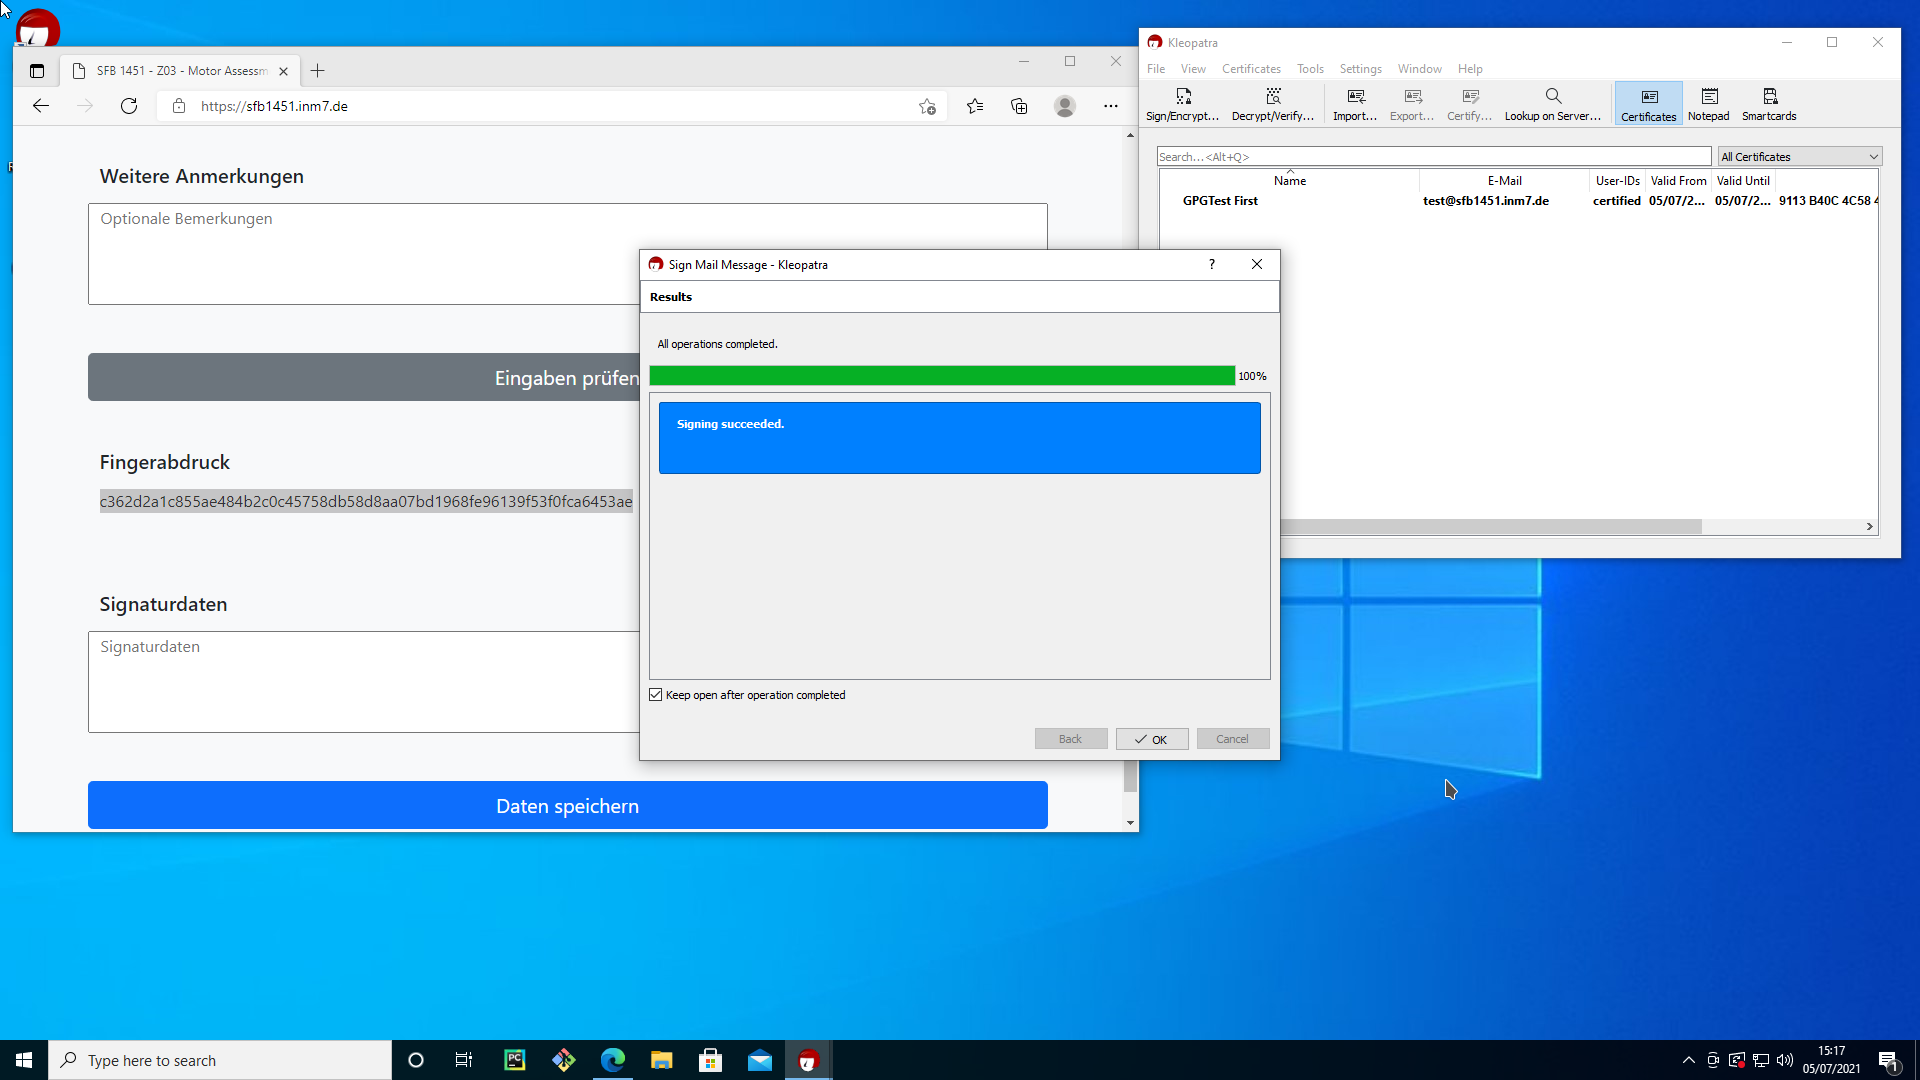The height and width of the screenshot is (1080, 1920).
Task: Open Kleopatra File menu
Action: point(1156,69)
